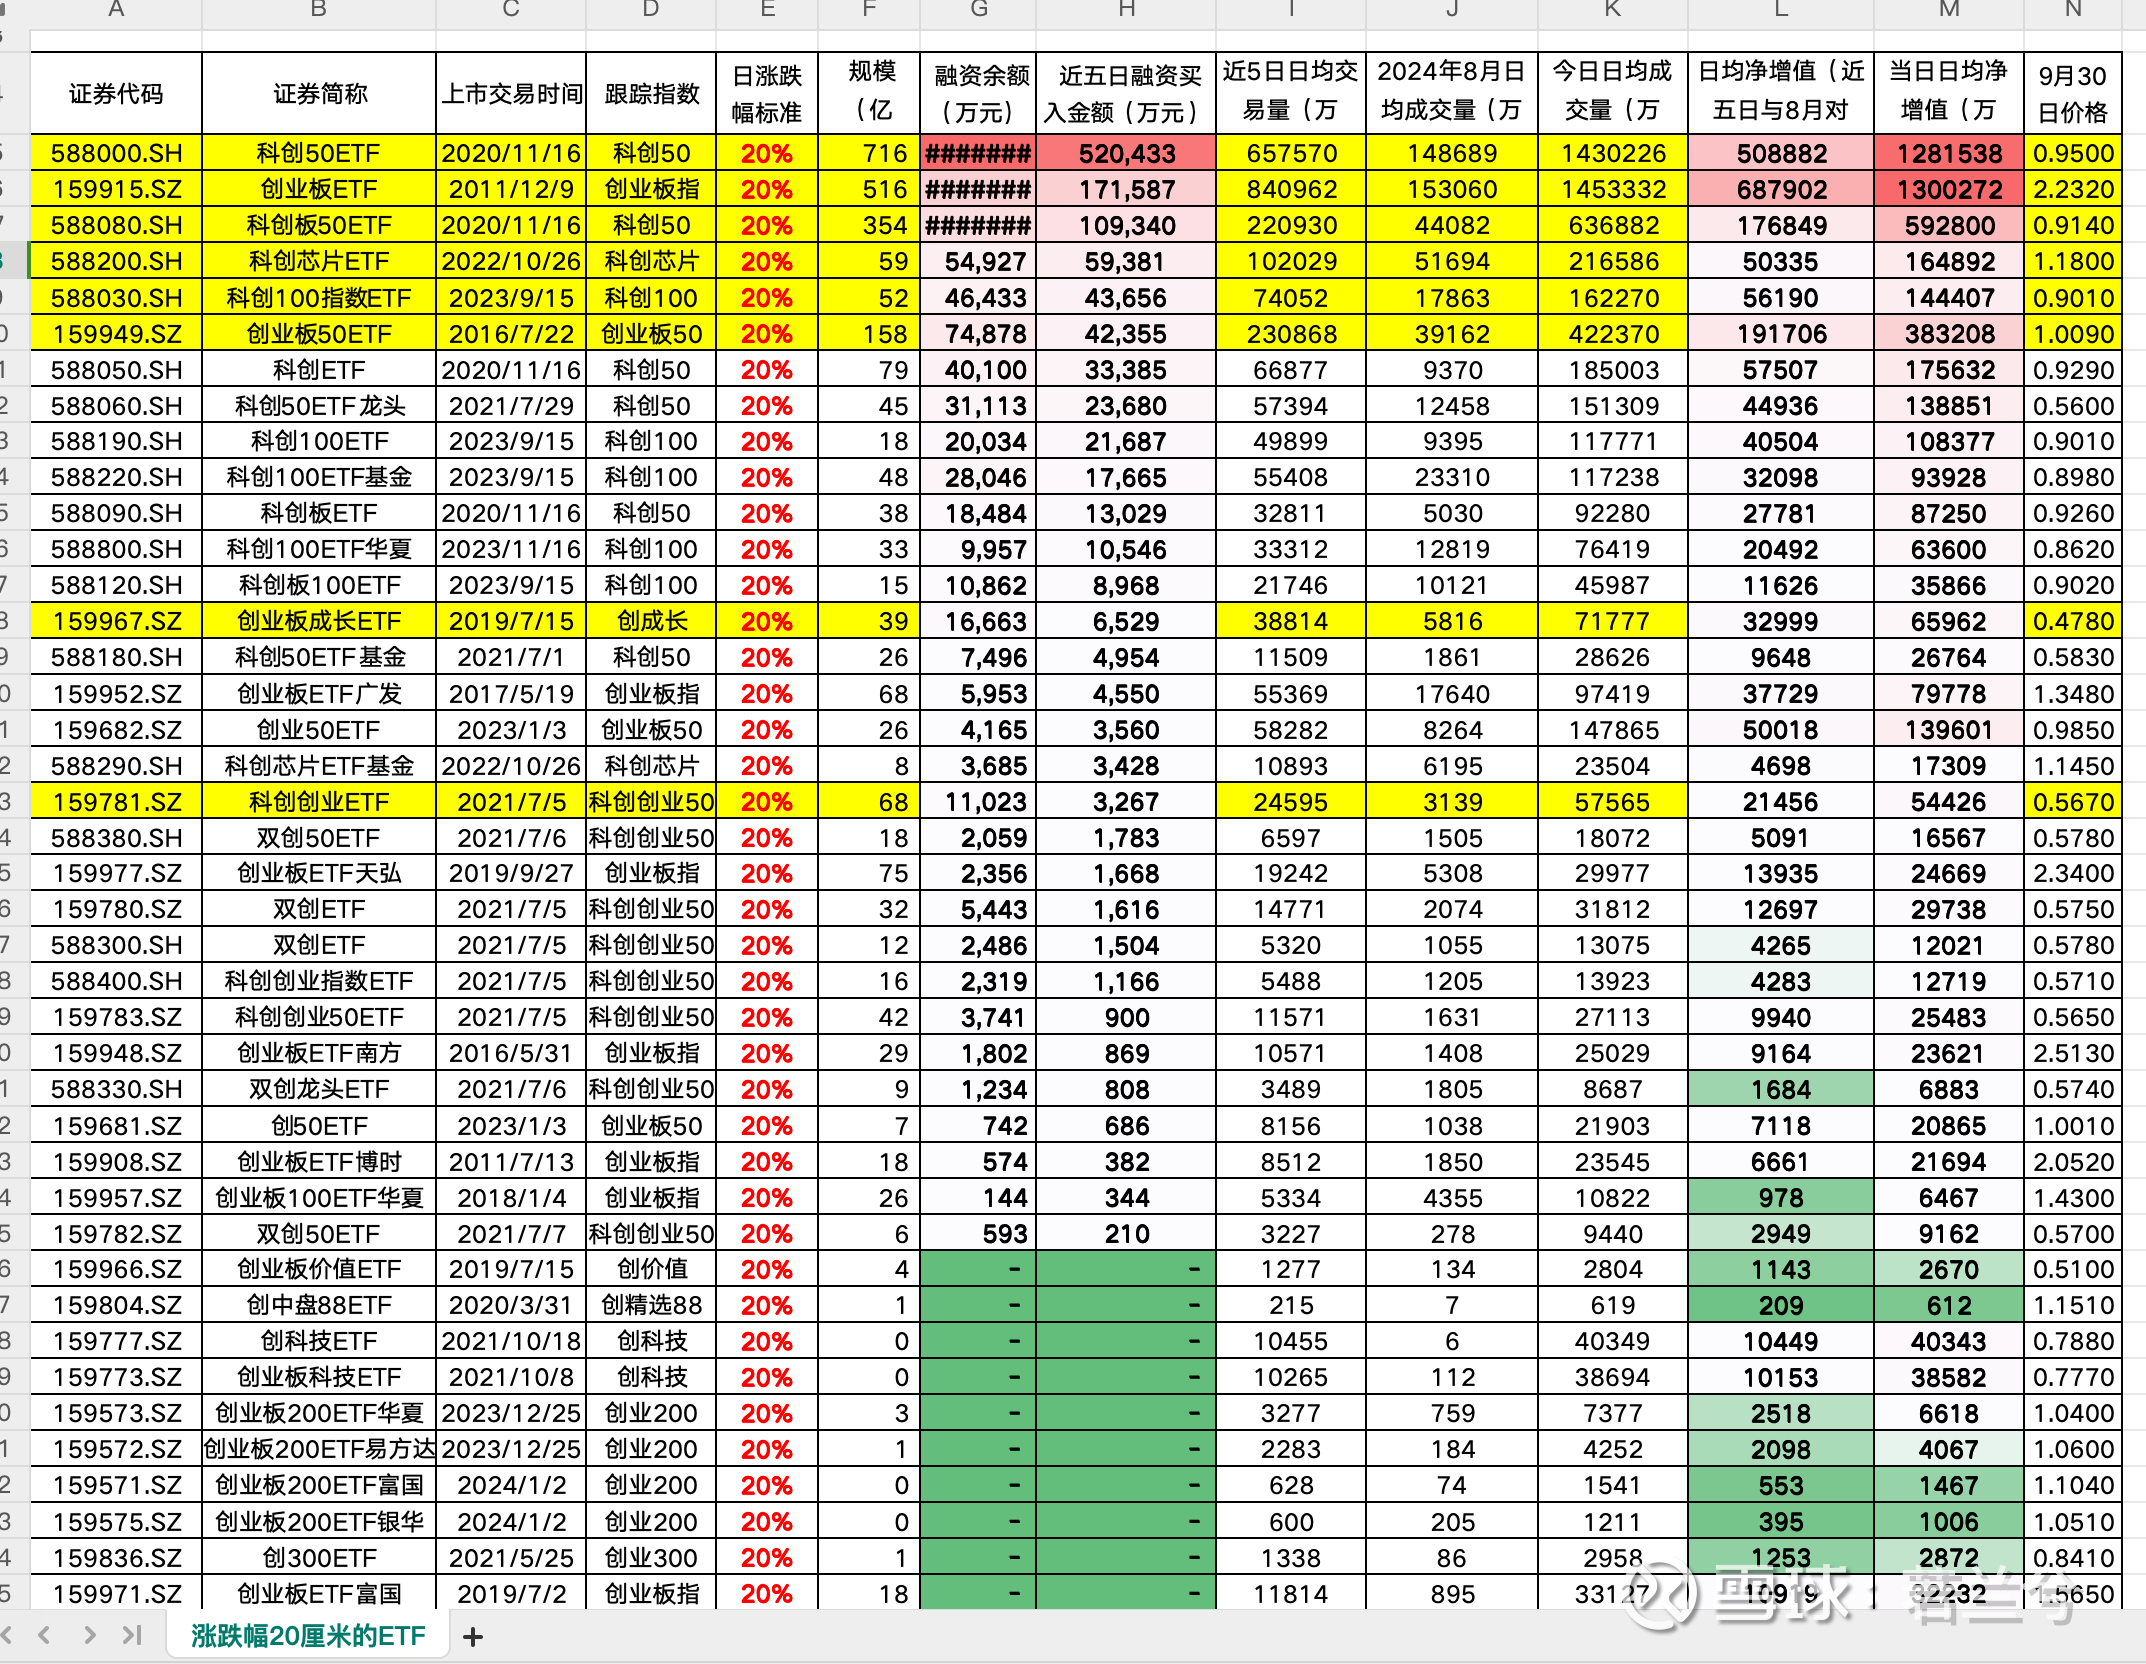The width and height of the screenshot is (2146, 1664).
Task: Select column B header
Action: (319, 10)
